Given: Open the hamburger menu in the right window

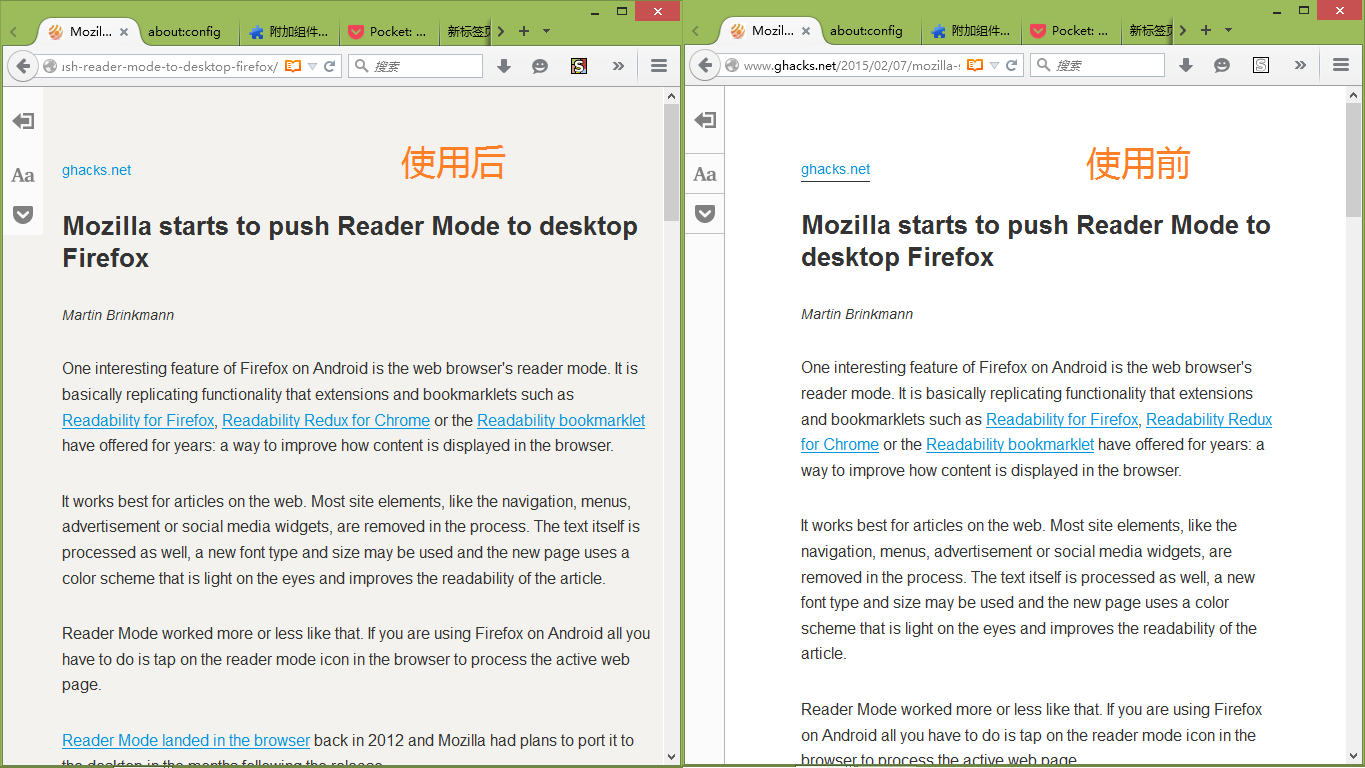Looking at the screenshot, I should click(x=1341, y=66).
